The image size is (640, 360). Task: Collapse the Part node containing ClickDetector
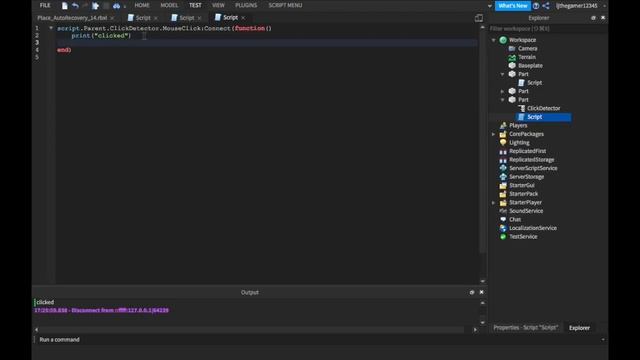pyautogui.click(x=502, y=100)
